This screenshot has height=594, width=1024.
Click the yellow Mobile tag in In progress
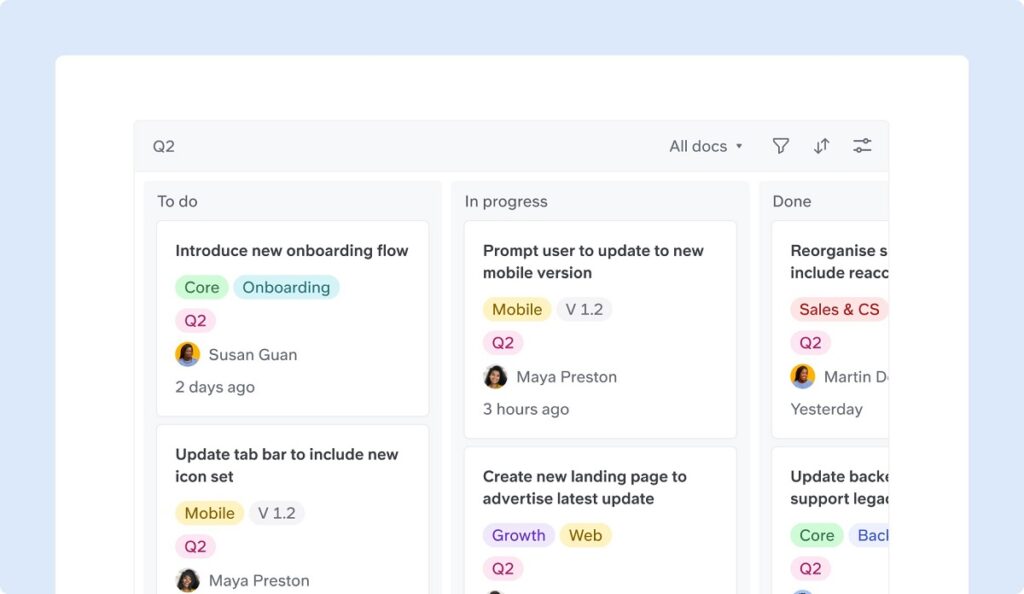tap(516, 309)
